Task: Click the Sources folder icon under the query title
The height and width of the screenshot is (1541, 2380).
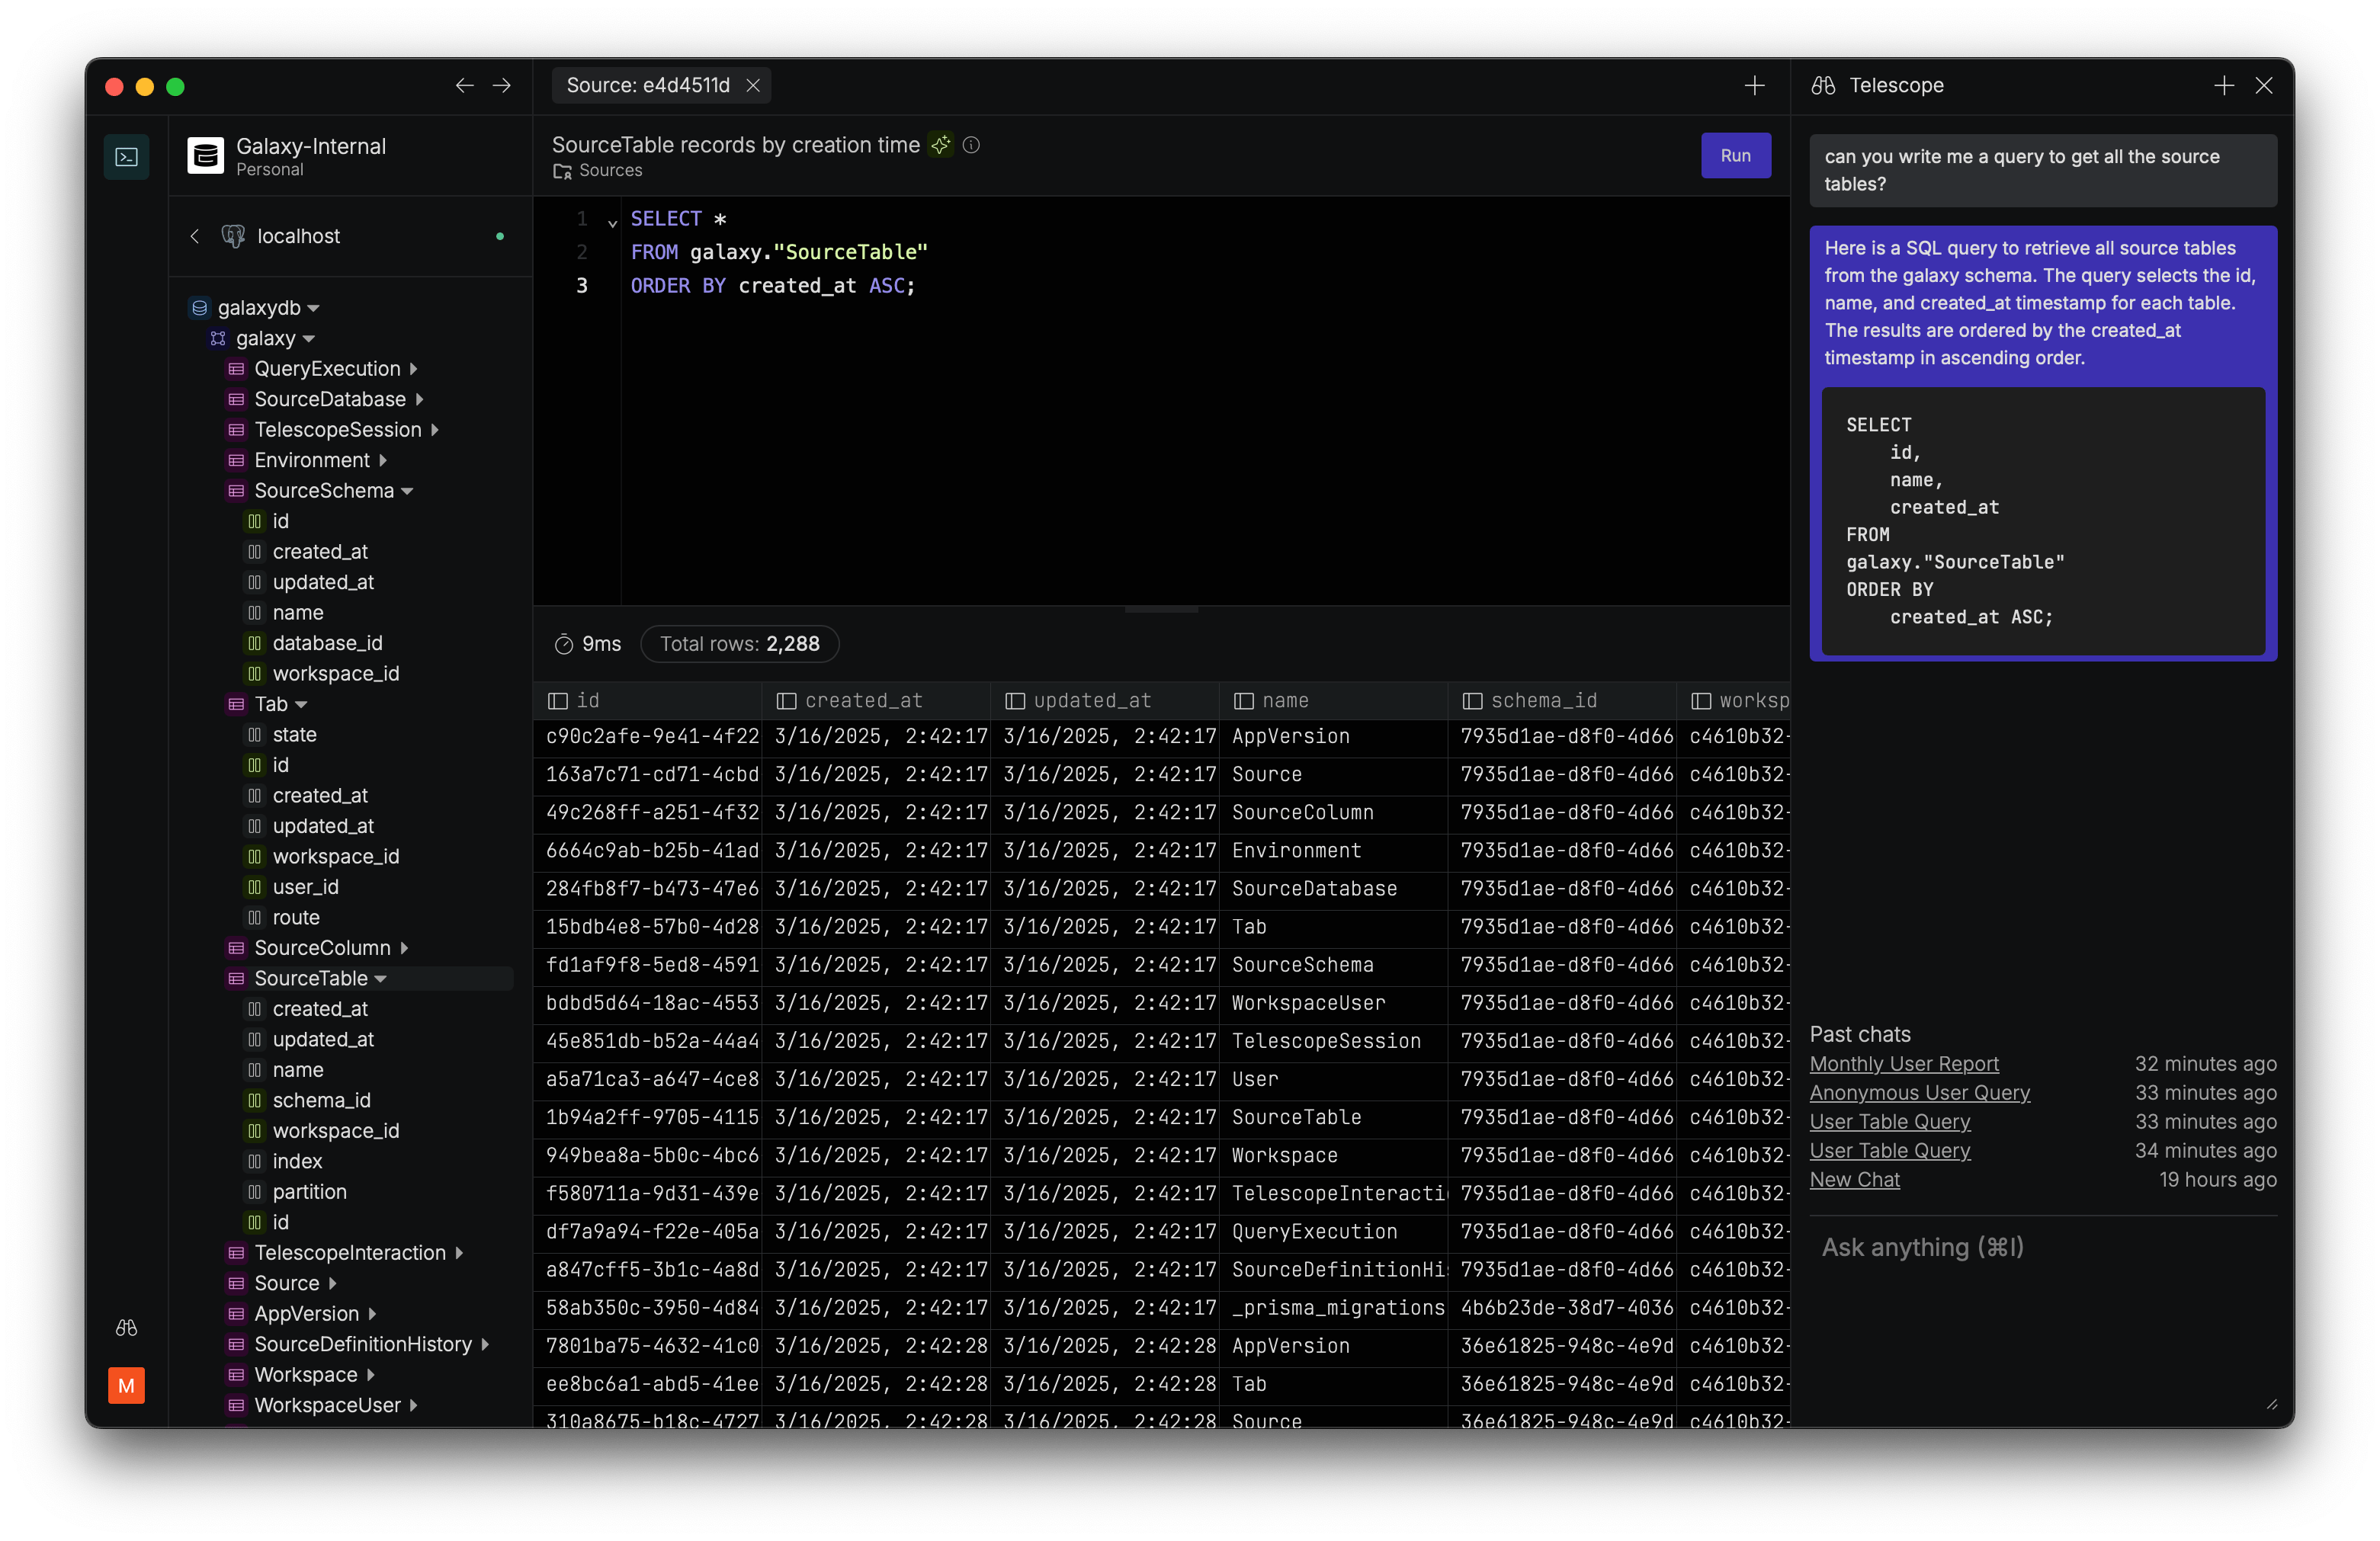Action: coord(562,171)
